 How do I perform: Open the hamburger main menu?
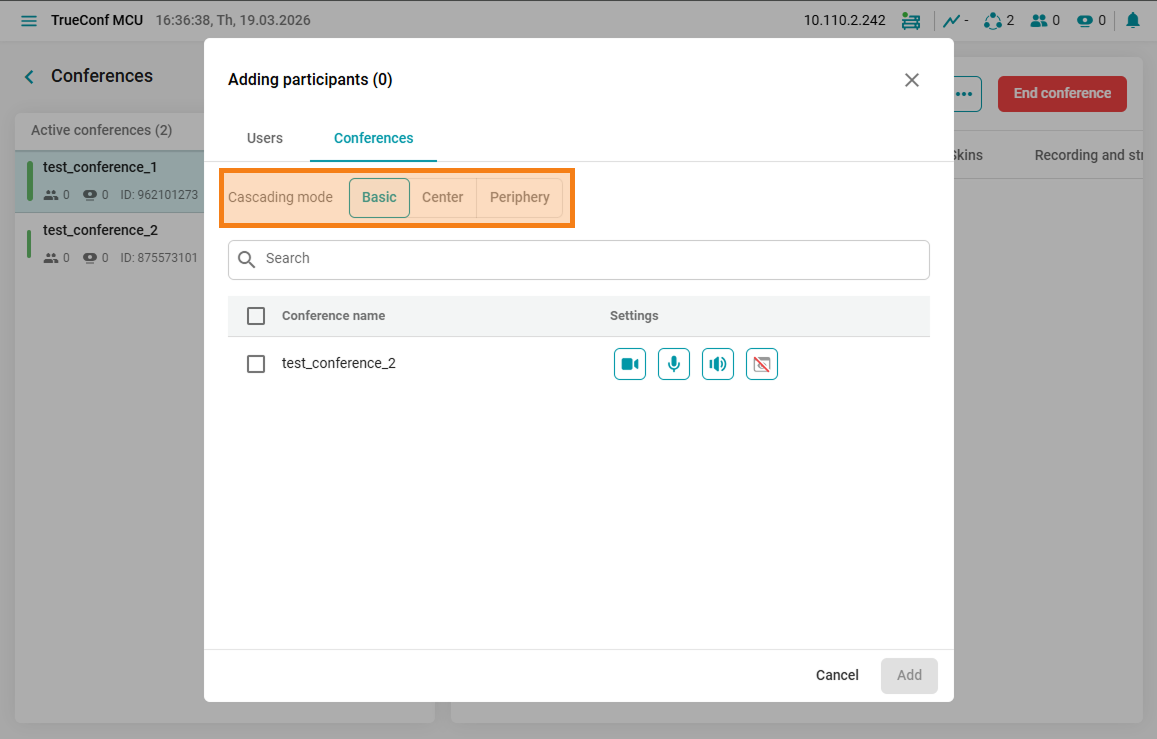[x=29, y=21]
